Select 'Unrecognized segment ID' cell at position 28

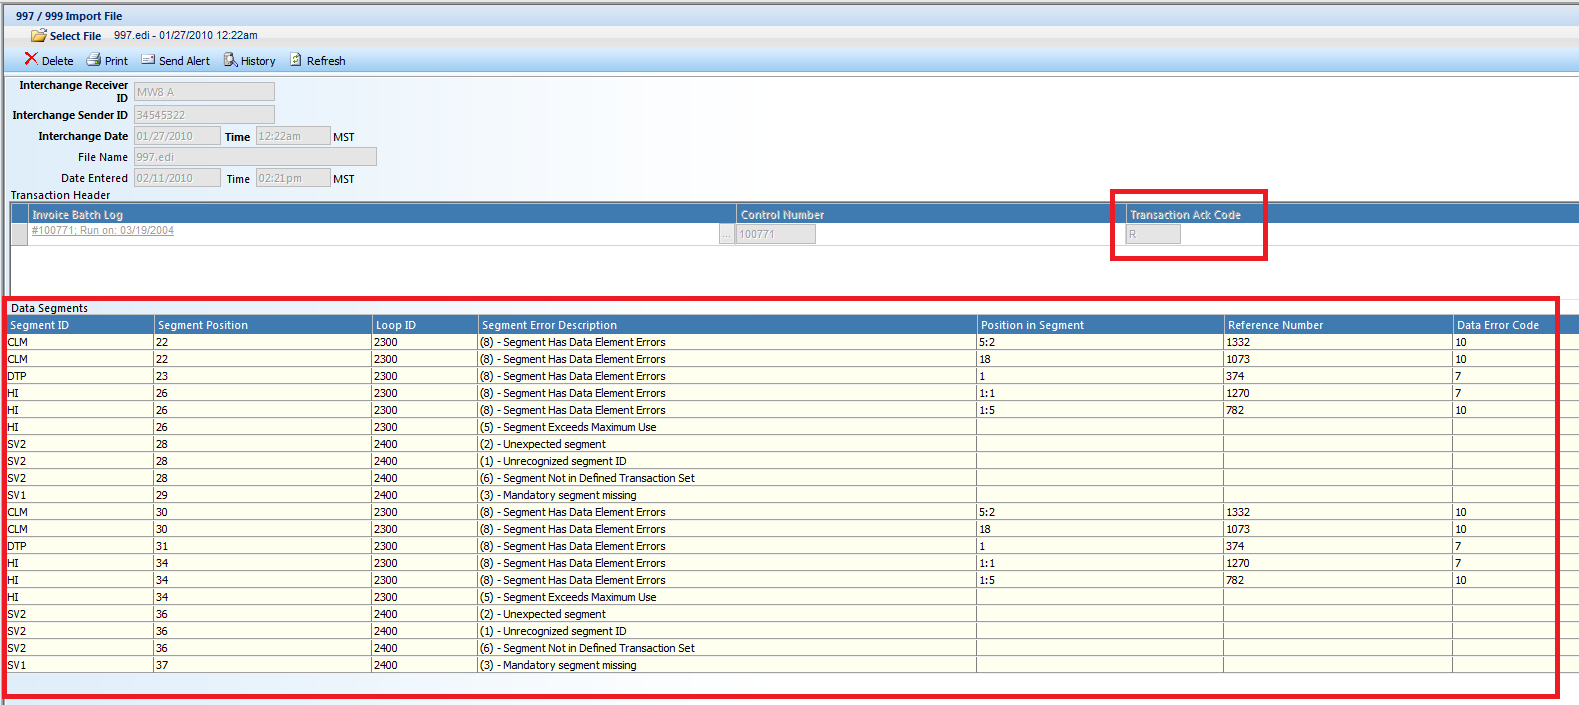[x=728, y=461]
